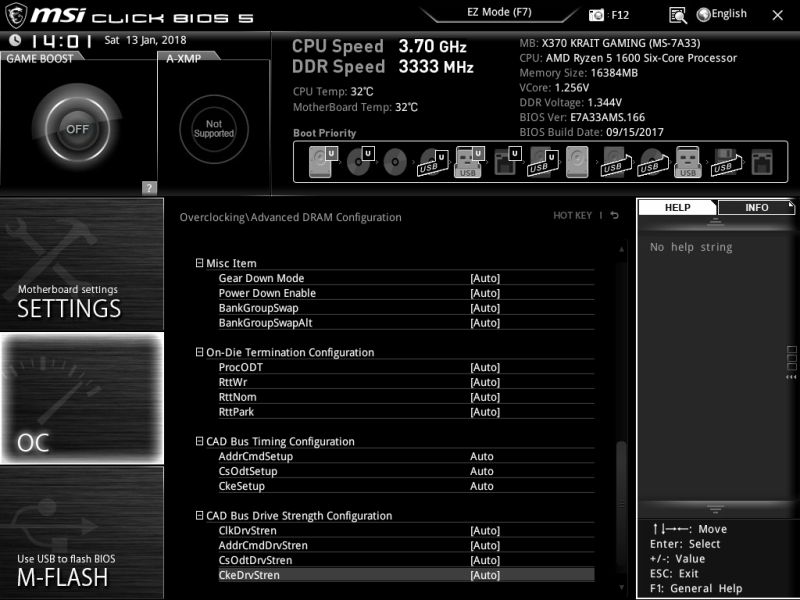This screenshot has width=800, height=600.
Task: Select the plain CD/DVD boot device icon
Action: pos(395,162)
